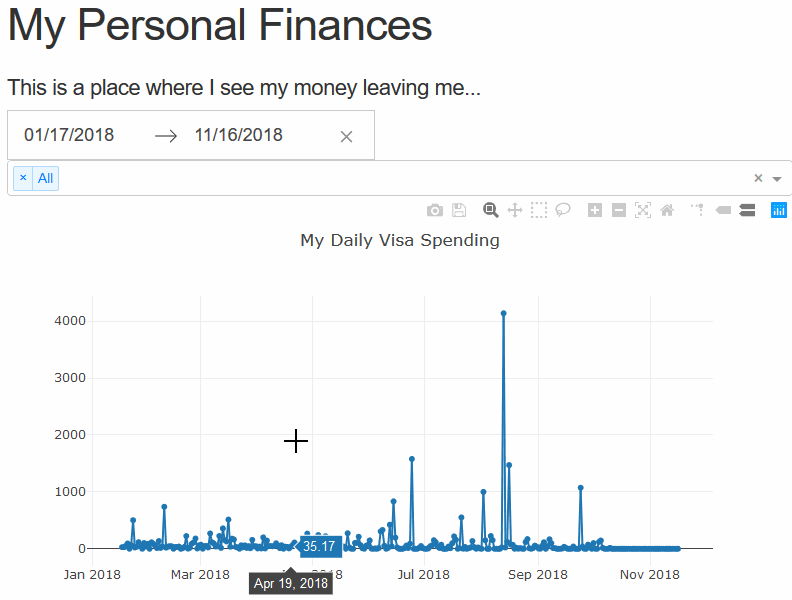Click the start date 01/17/2018 field

pos(70,135)
